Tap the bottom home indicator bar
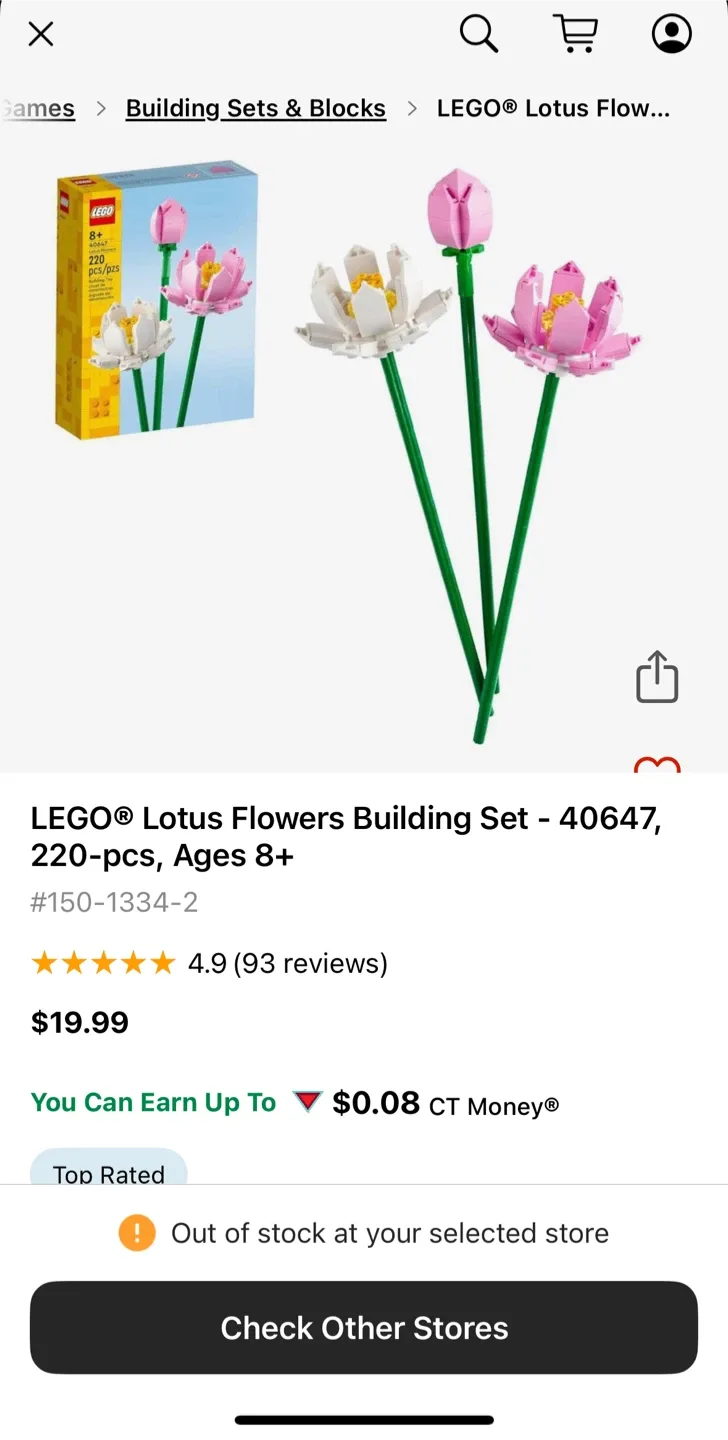The height and width of the screenshot is (1440, 728). coord(364,1419)
